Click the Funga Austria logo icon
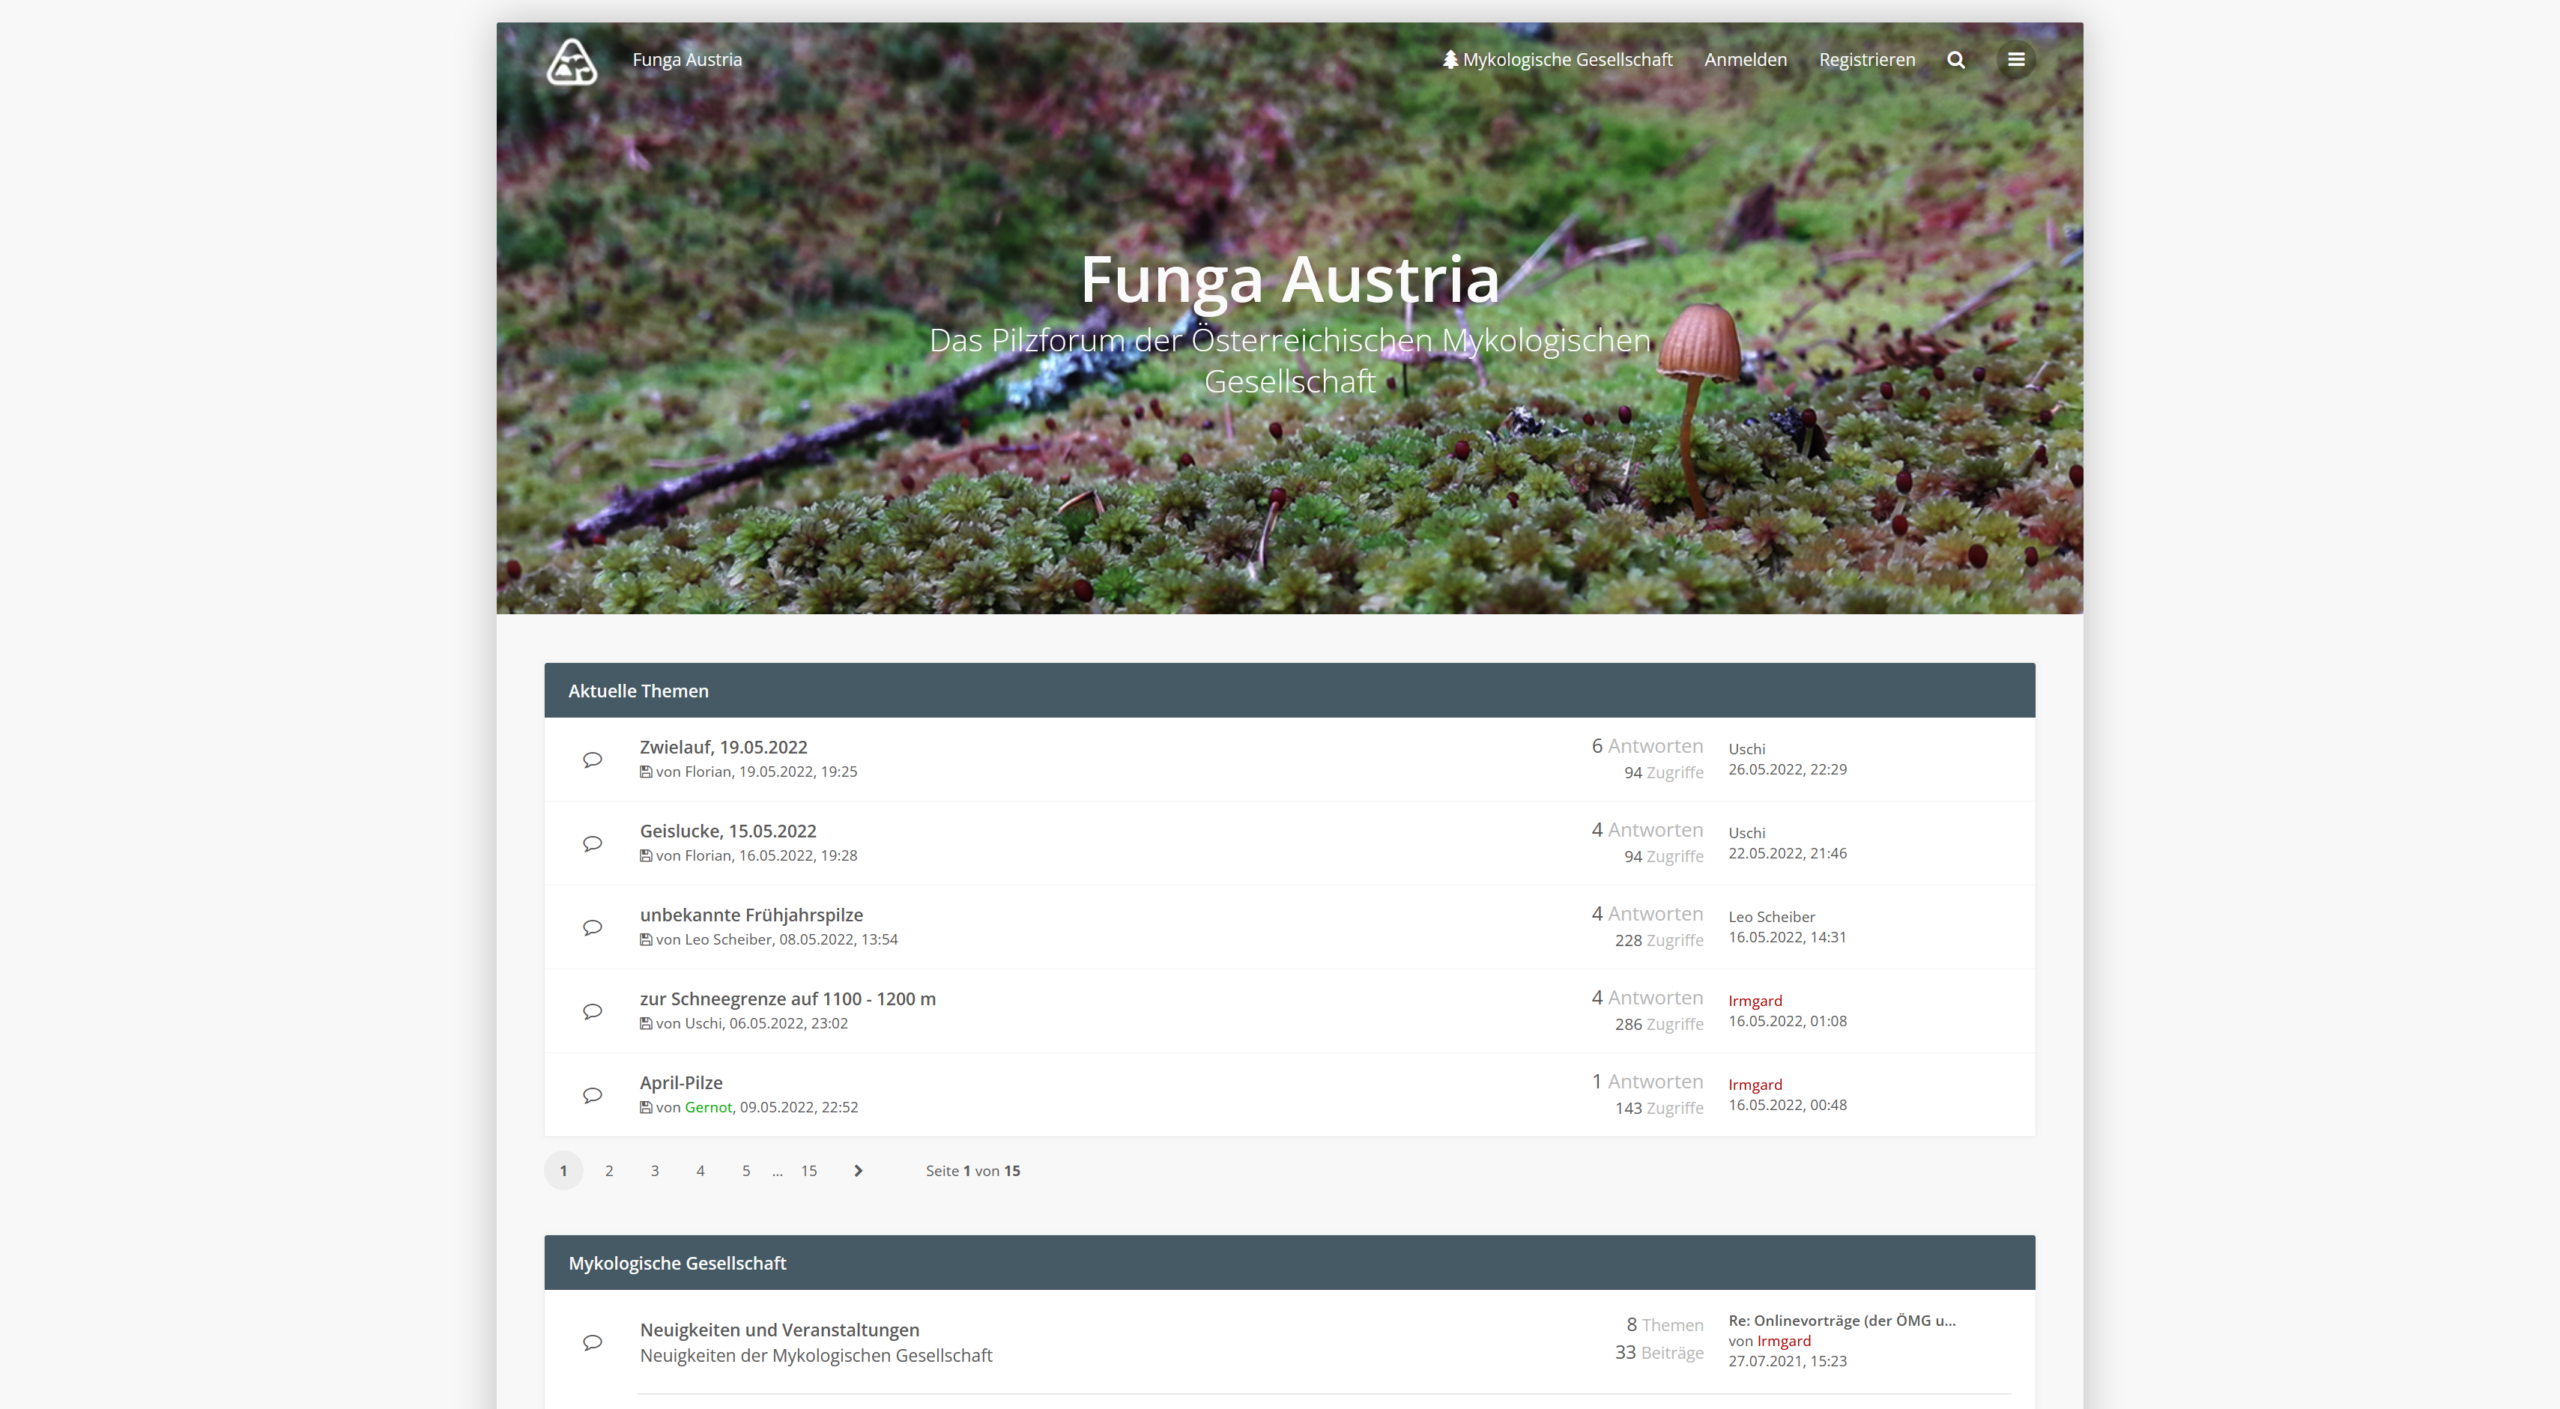This screenshot has height=1409, width=2560. [572, 61]
